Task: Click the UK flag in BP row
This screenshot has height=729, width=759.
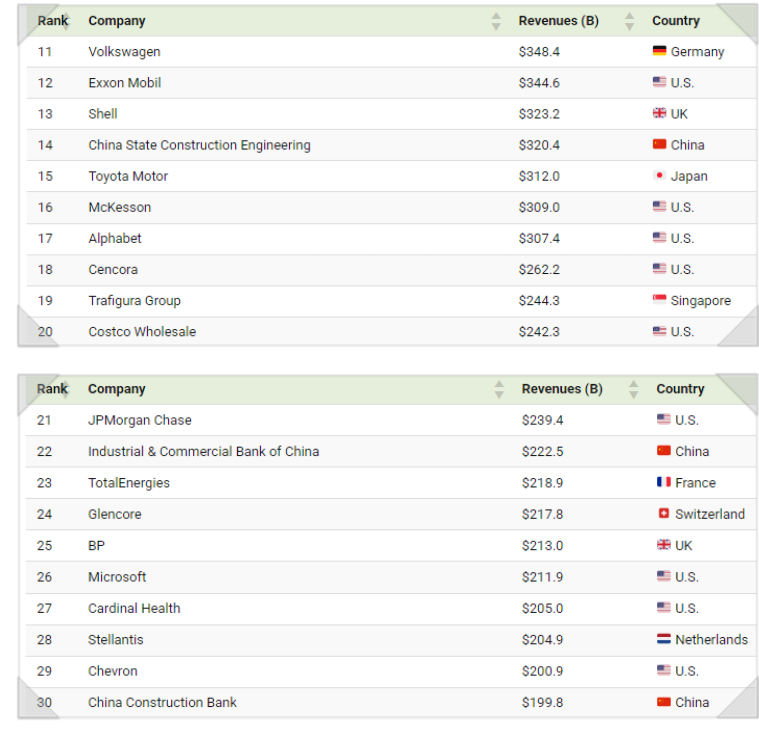Action: tap(664, 545)
